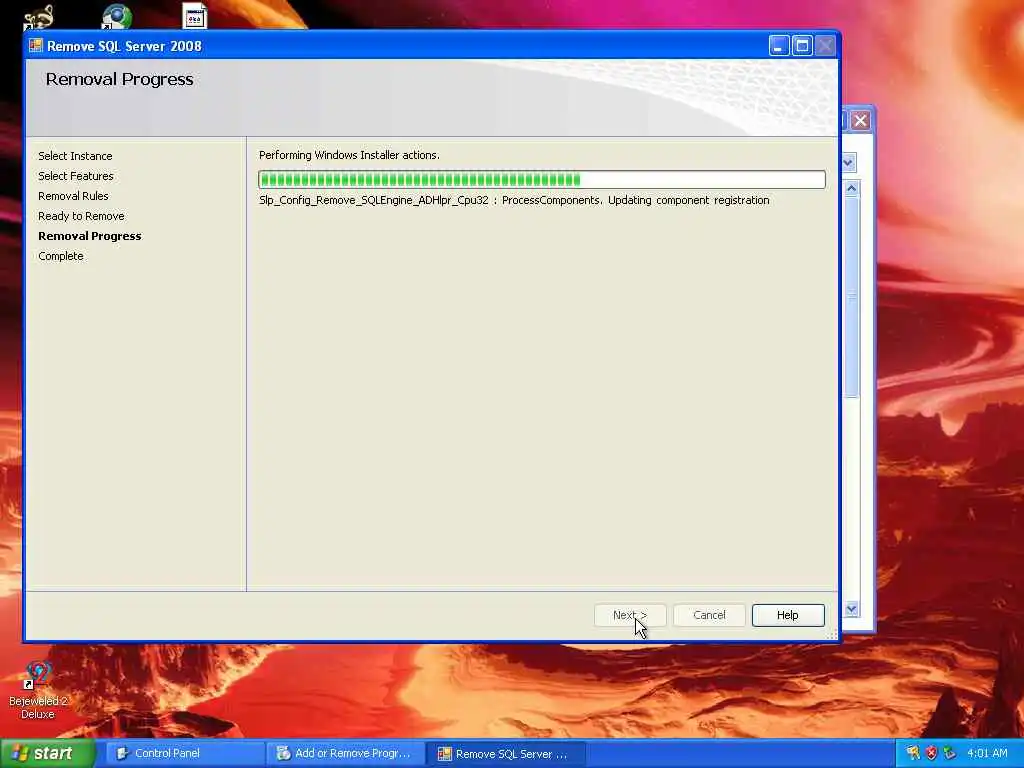Screen dimensions: 1024x768
Task: Click the Slp_Config_Remove_SQLEngine status line
Action: (514, 200)
